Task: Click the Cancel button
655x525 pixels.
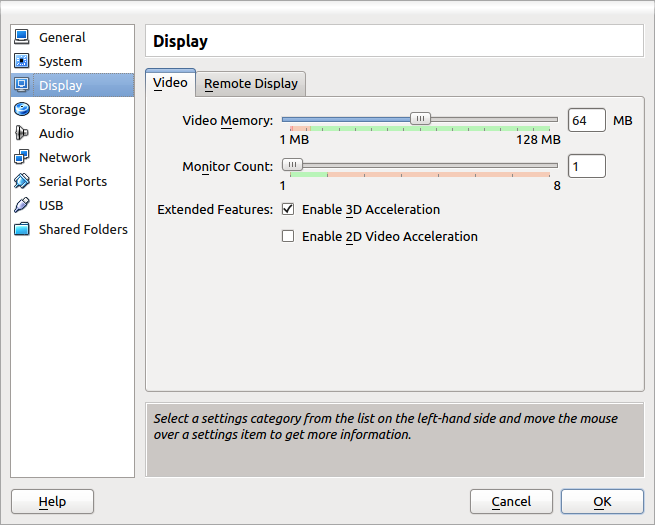Action: [511, 501]
